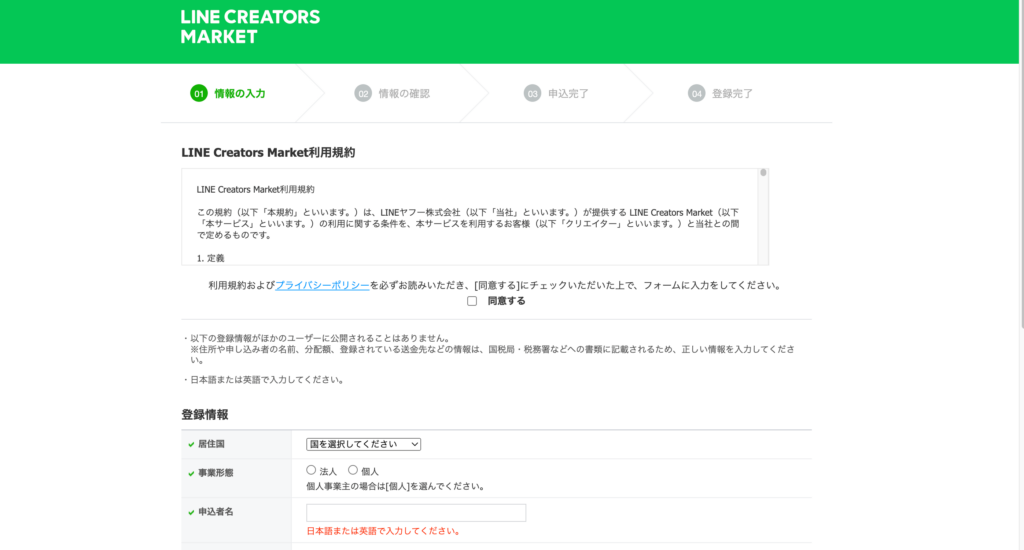Viewport: 1024px width, 550px height.
Task: Click the green checkmark beside 居住国
Action: pos(191,445)
